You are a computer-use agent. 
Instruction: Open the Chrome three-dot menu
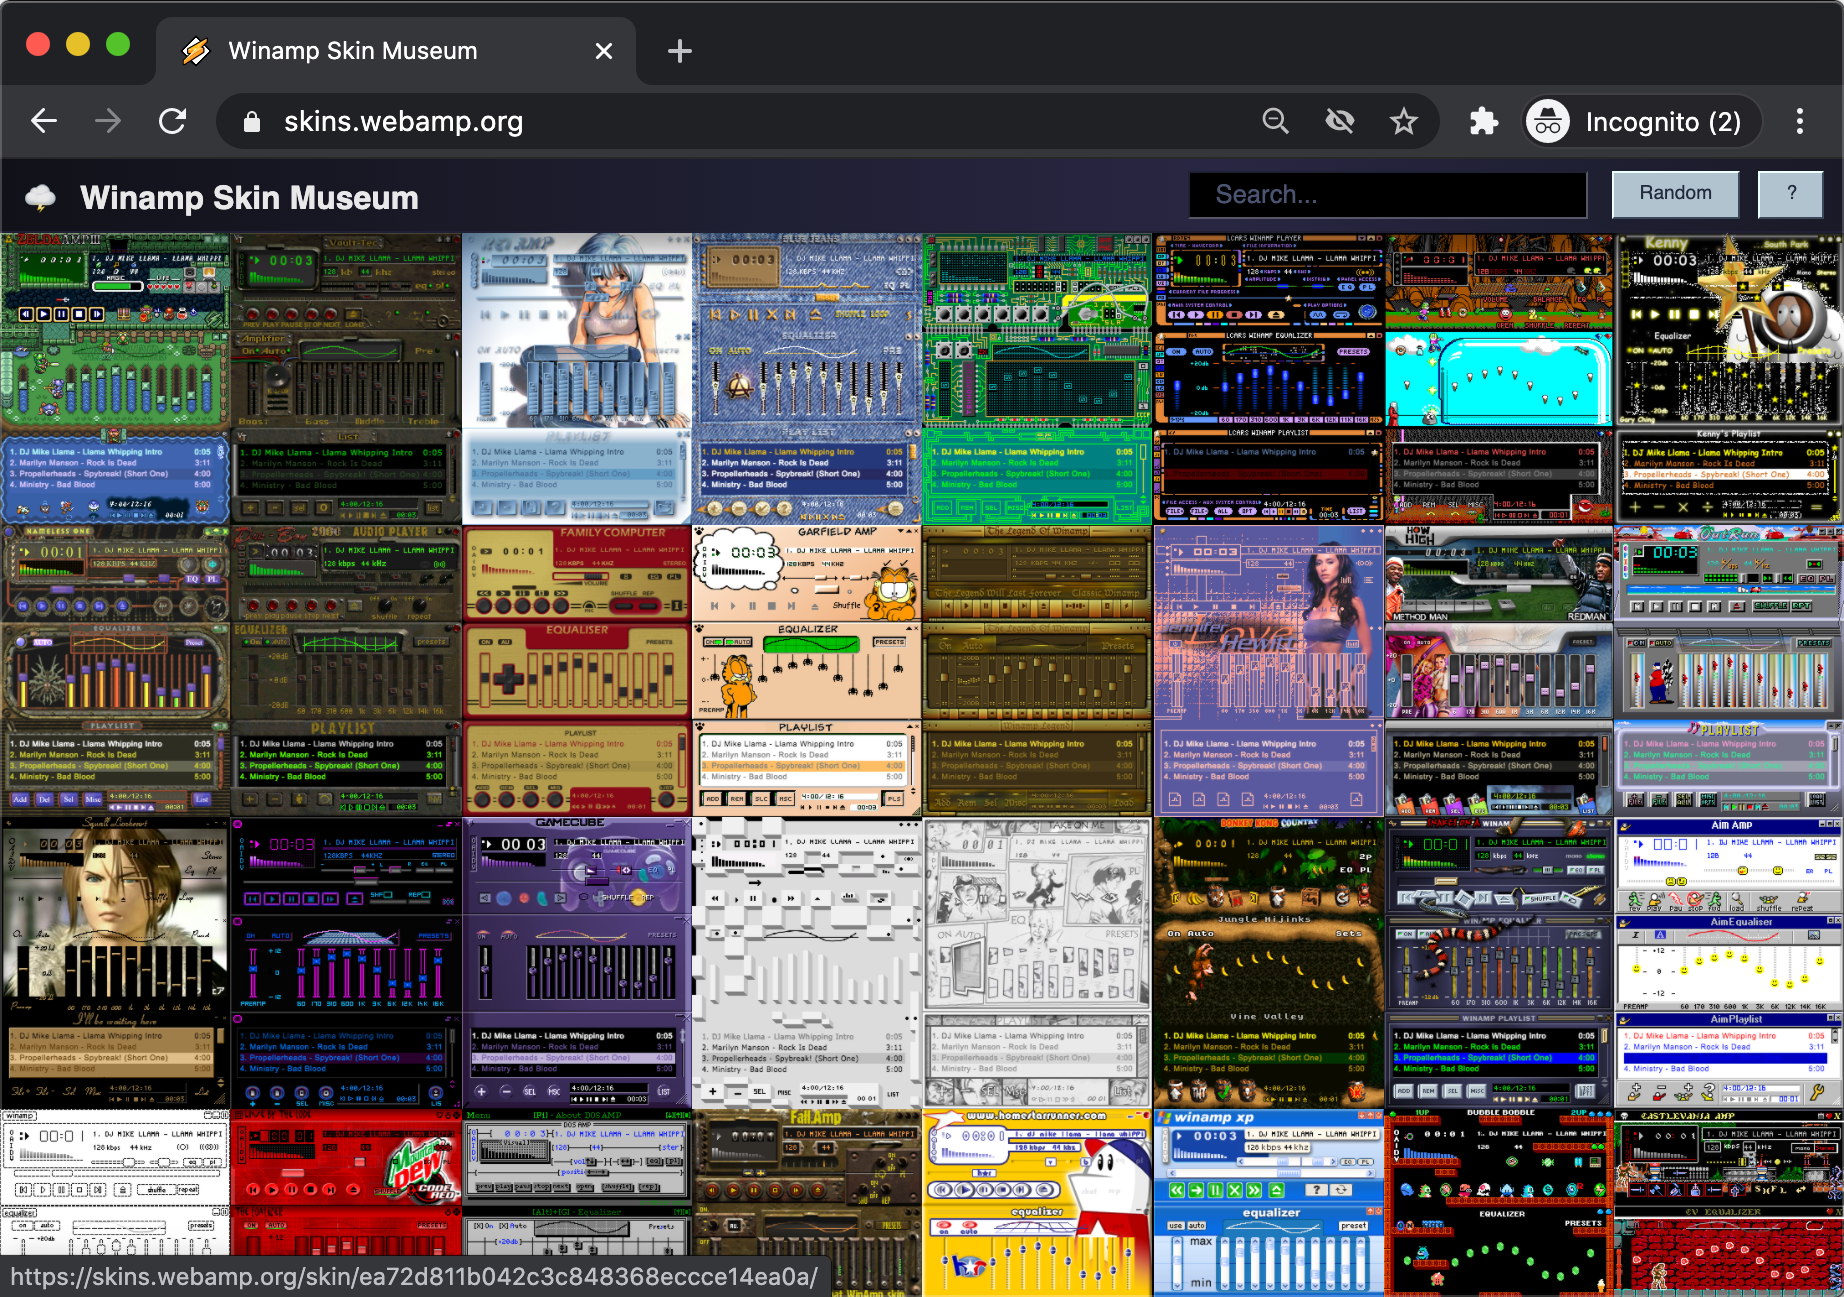point(1800,122)
